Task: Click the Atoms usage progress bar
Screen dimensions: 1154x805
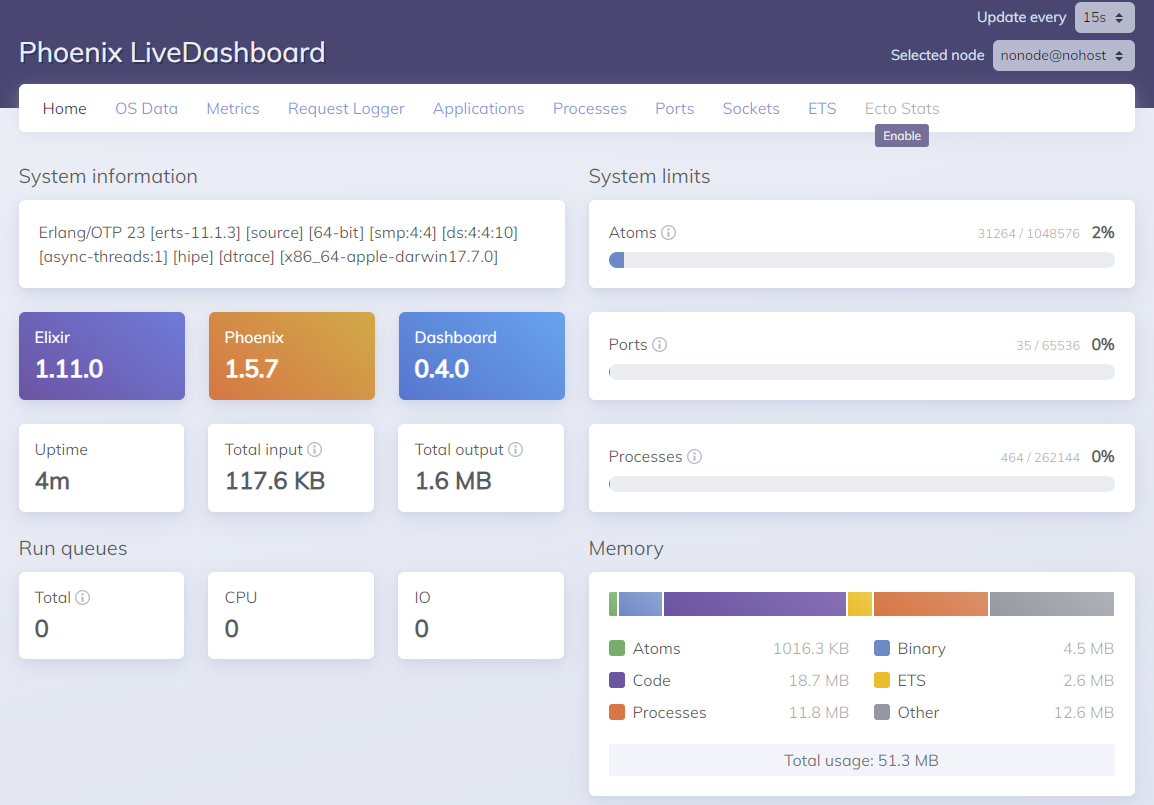Action: [x=861, y=260]
